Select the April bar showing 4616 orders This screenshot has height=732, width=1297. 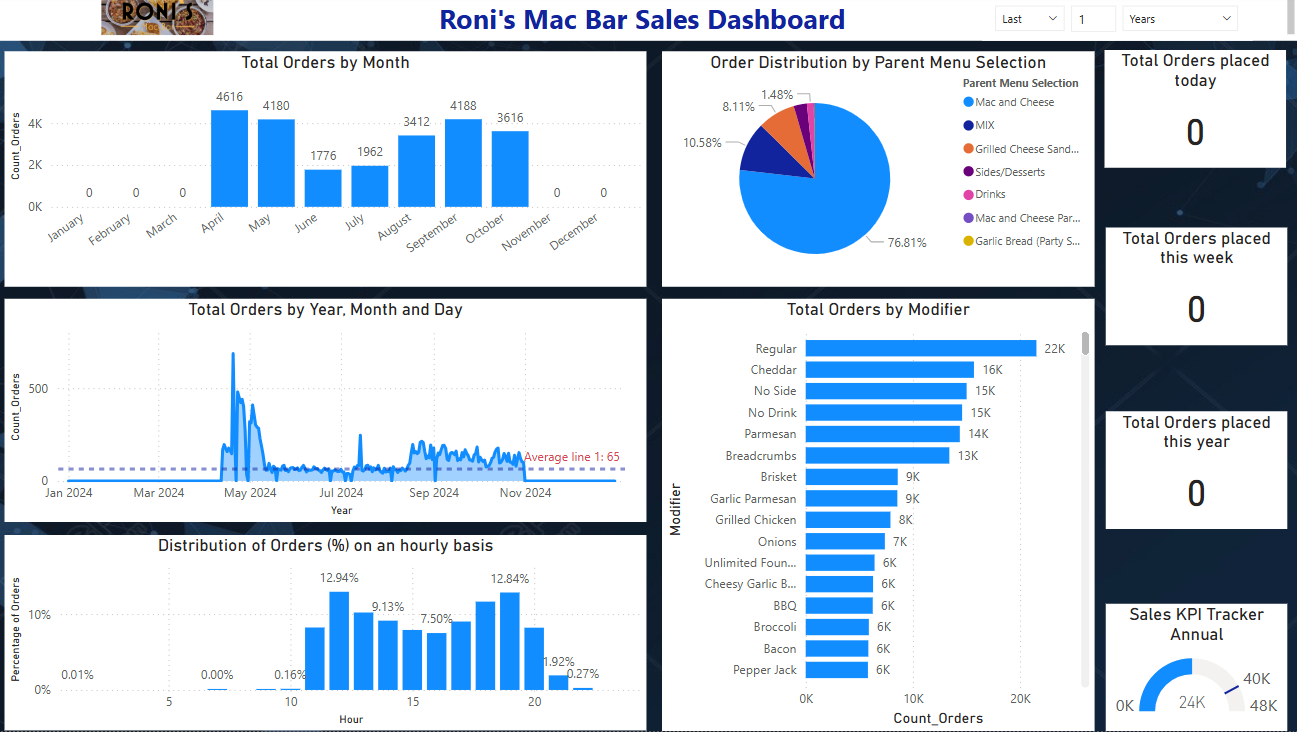pyautogui.click(x=229, y=158)
